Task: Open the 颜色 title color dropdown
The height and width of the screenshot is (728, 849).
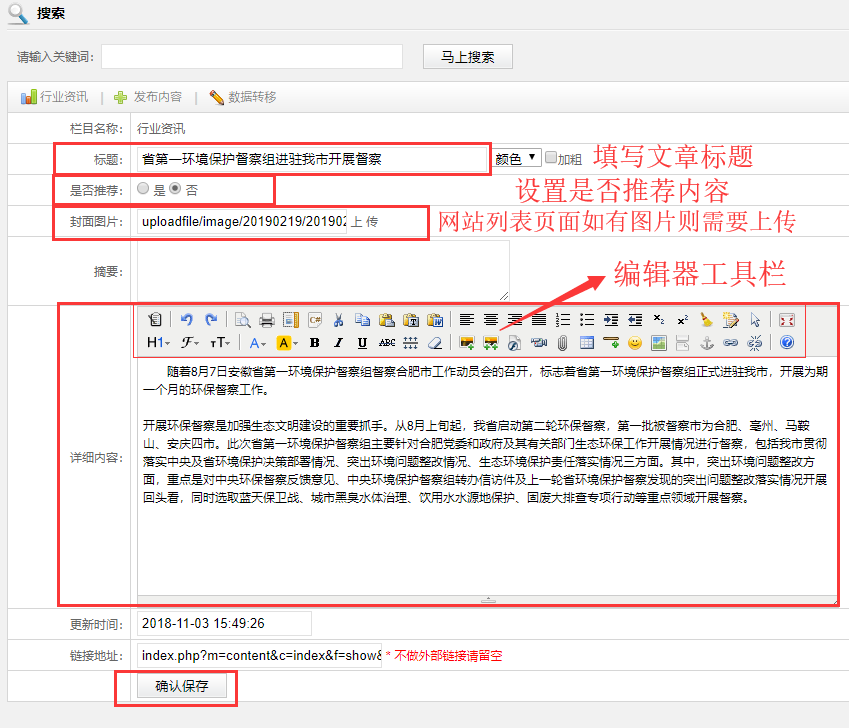Action: (517, 158)
